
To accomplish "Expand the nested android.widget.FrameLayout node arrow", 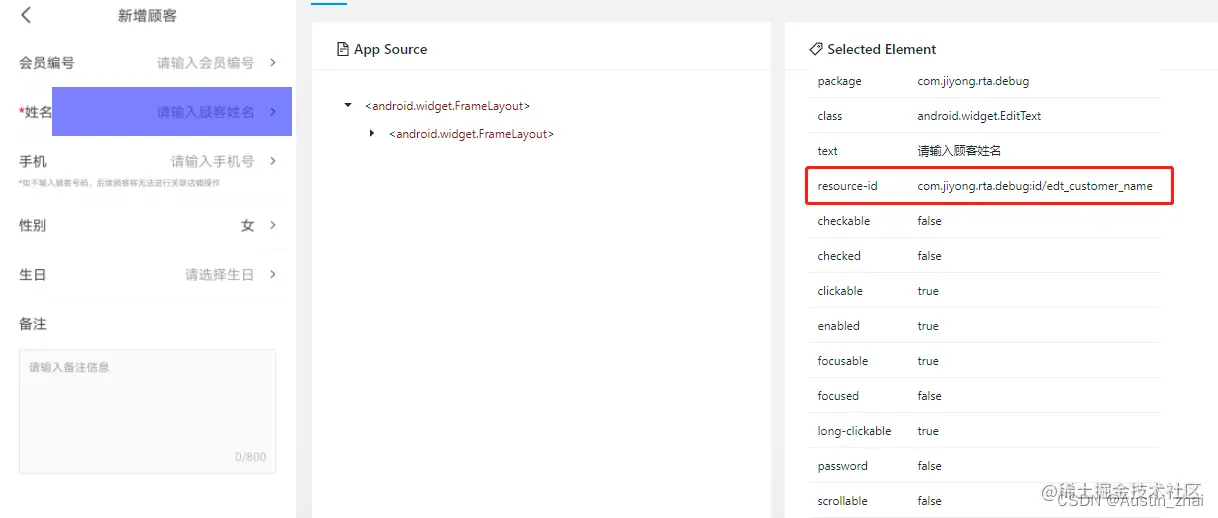I will (372, 133).
